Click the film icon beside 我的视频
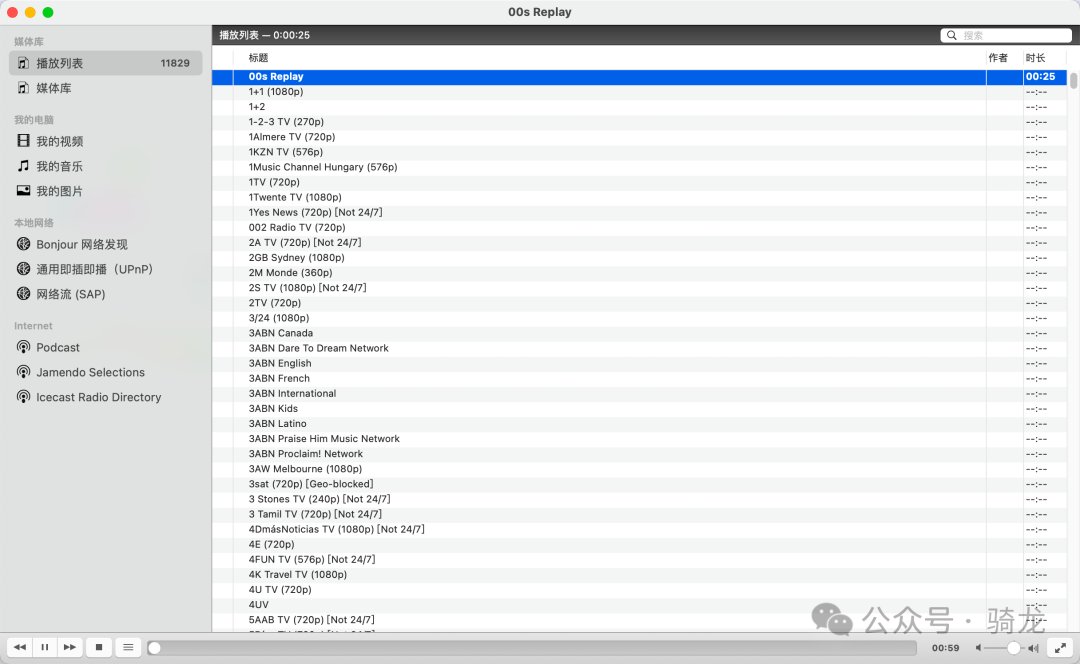Viewport: 1080px width, 664px height. point(23,141)
